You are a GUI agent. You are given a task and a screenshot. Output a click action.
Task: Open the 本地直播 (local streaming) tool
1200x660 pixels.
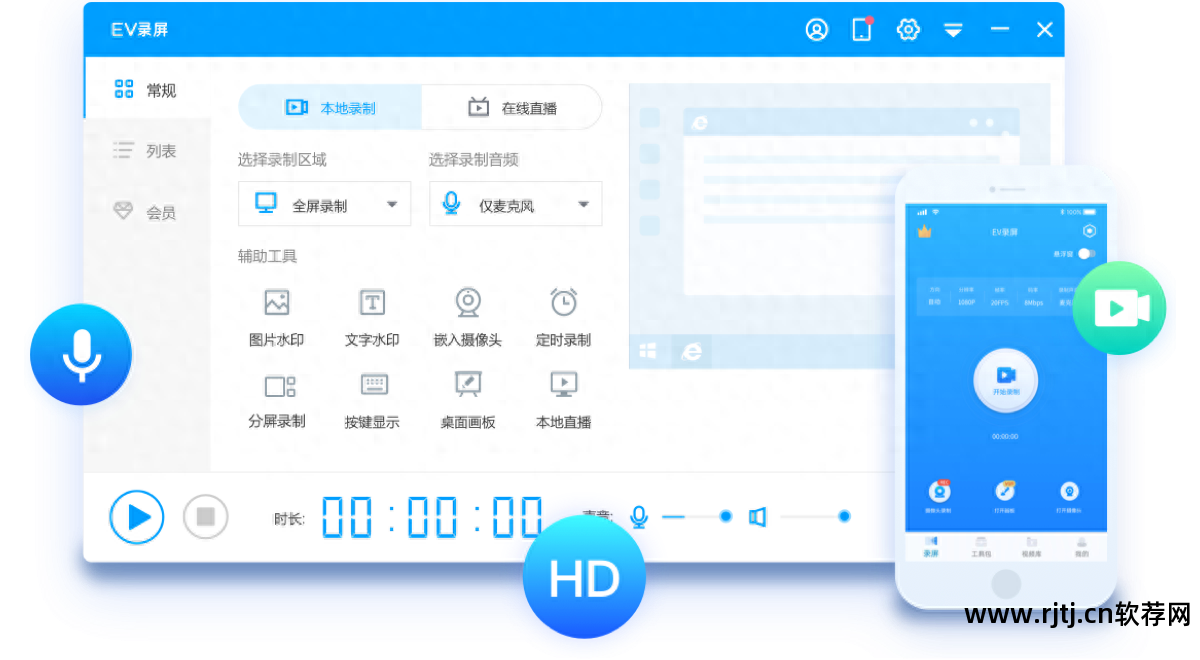[x=563, y=396]
